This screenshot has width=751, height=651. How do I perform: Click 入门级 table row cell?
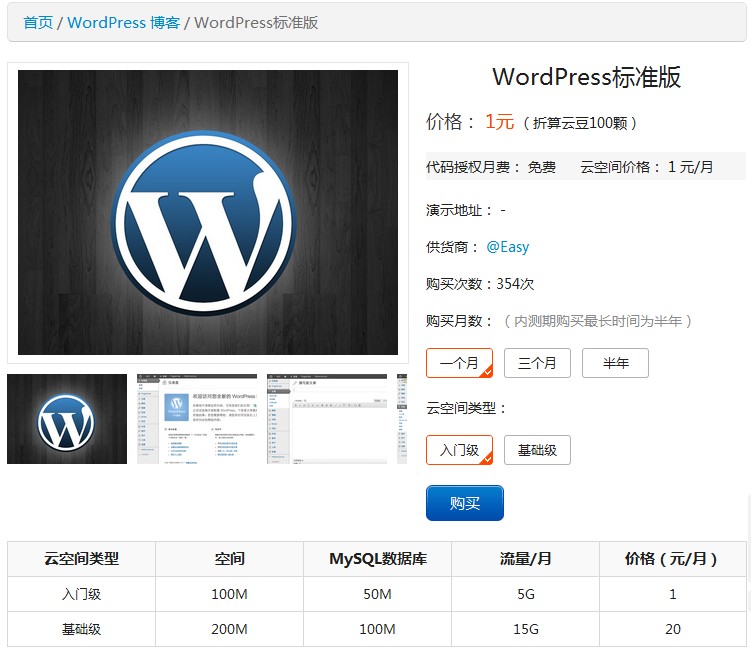coord(81,594)
